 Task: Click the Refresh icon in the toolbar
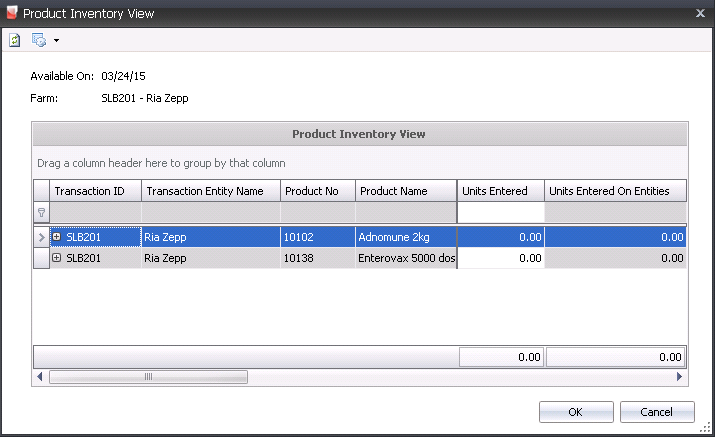[15, 40]
